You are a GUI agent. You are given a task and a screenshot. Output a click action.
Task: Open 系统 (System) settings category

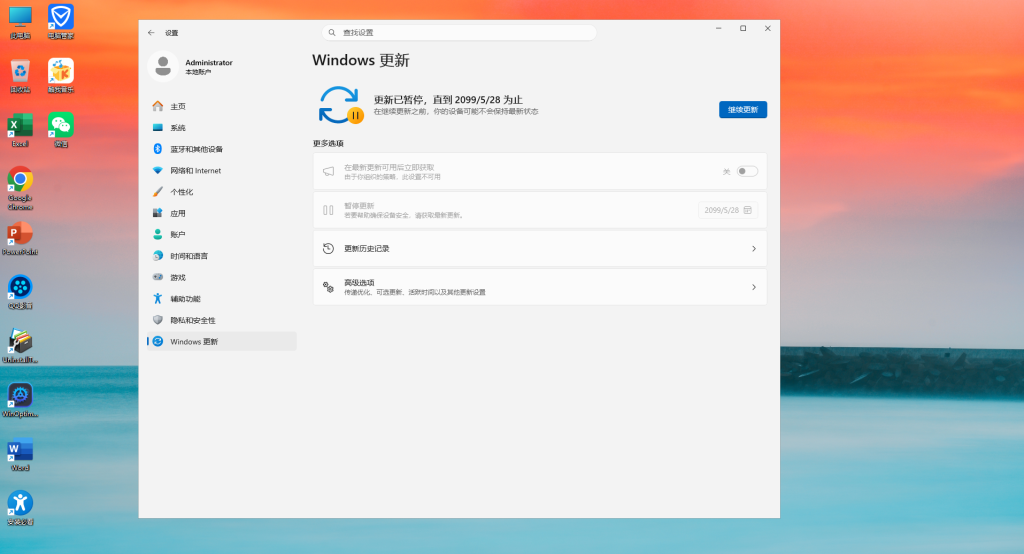221,128
